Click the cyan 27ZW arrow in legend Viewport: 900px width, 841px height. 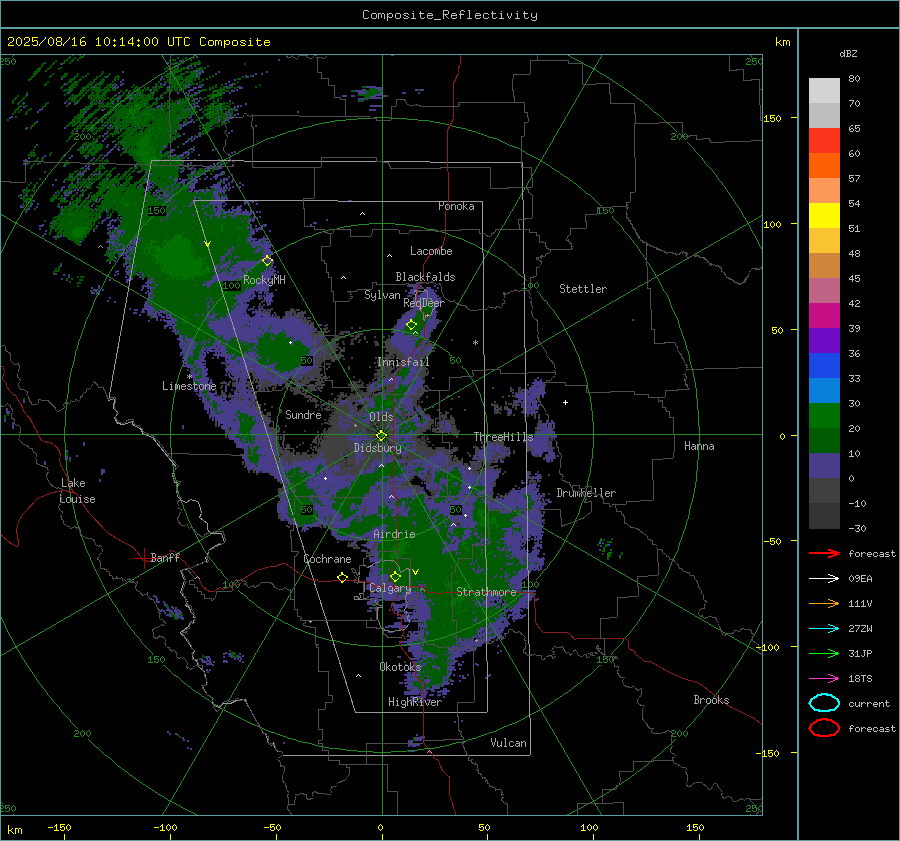[x=824, y=629]
